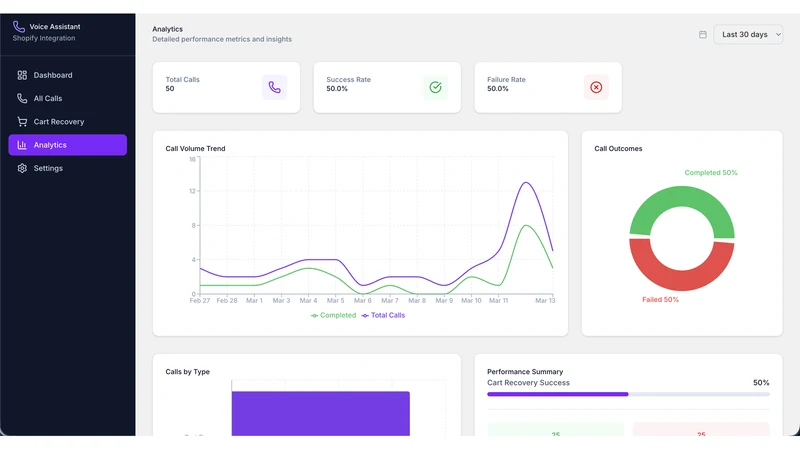Click the calendar icon beside date range
The image size is (800, 450).
(x=703, y=34)
